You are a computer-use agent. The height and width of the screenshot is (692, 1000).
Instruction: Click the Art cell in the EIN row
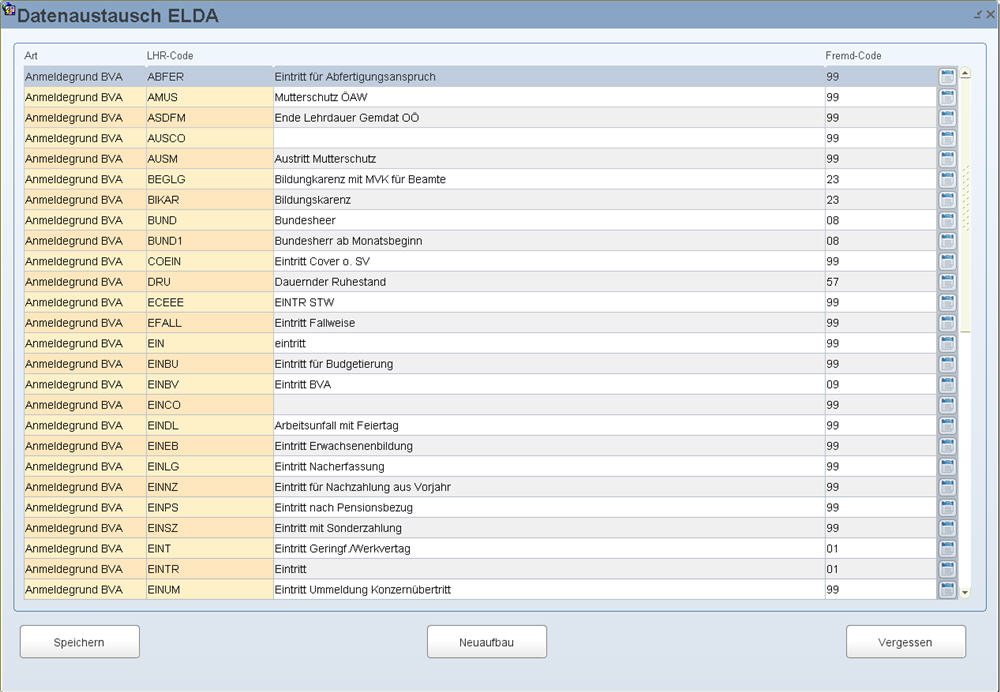85,343
